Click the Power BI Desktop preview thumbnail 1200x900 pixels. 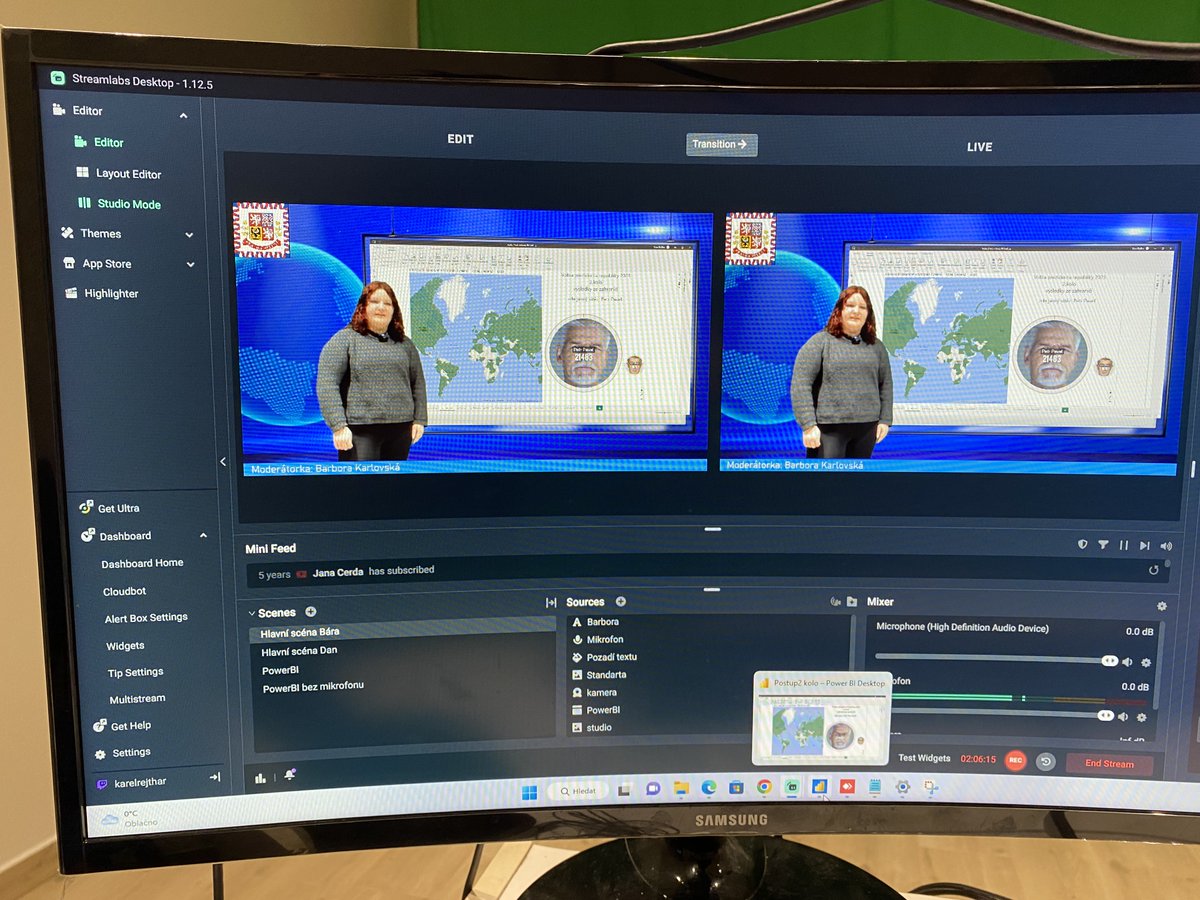tap(821, 721)
